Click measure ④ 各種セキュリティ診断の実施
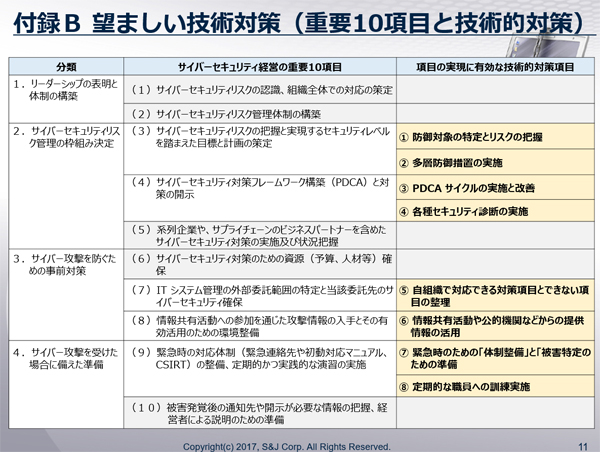The height and width of the screenshot is (452, 600). 495,211
